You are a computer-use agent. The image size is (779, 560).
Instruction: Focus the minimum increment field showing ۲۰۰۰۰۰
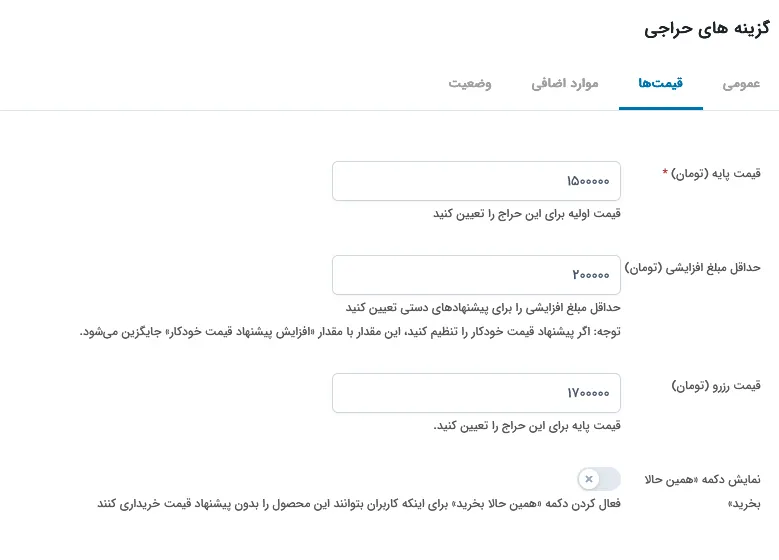(476, 275)
